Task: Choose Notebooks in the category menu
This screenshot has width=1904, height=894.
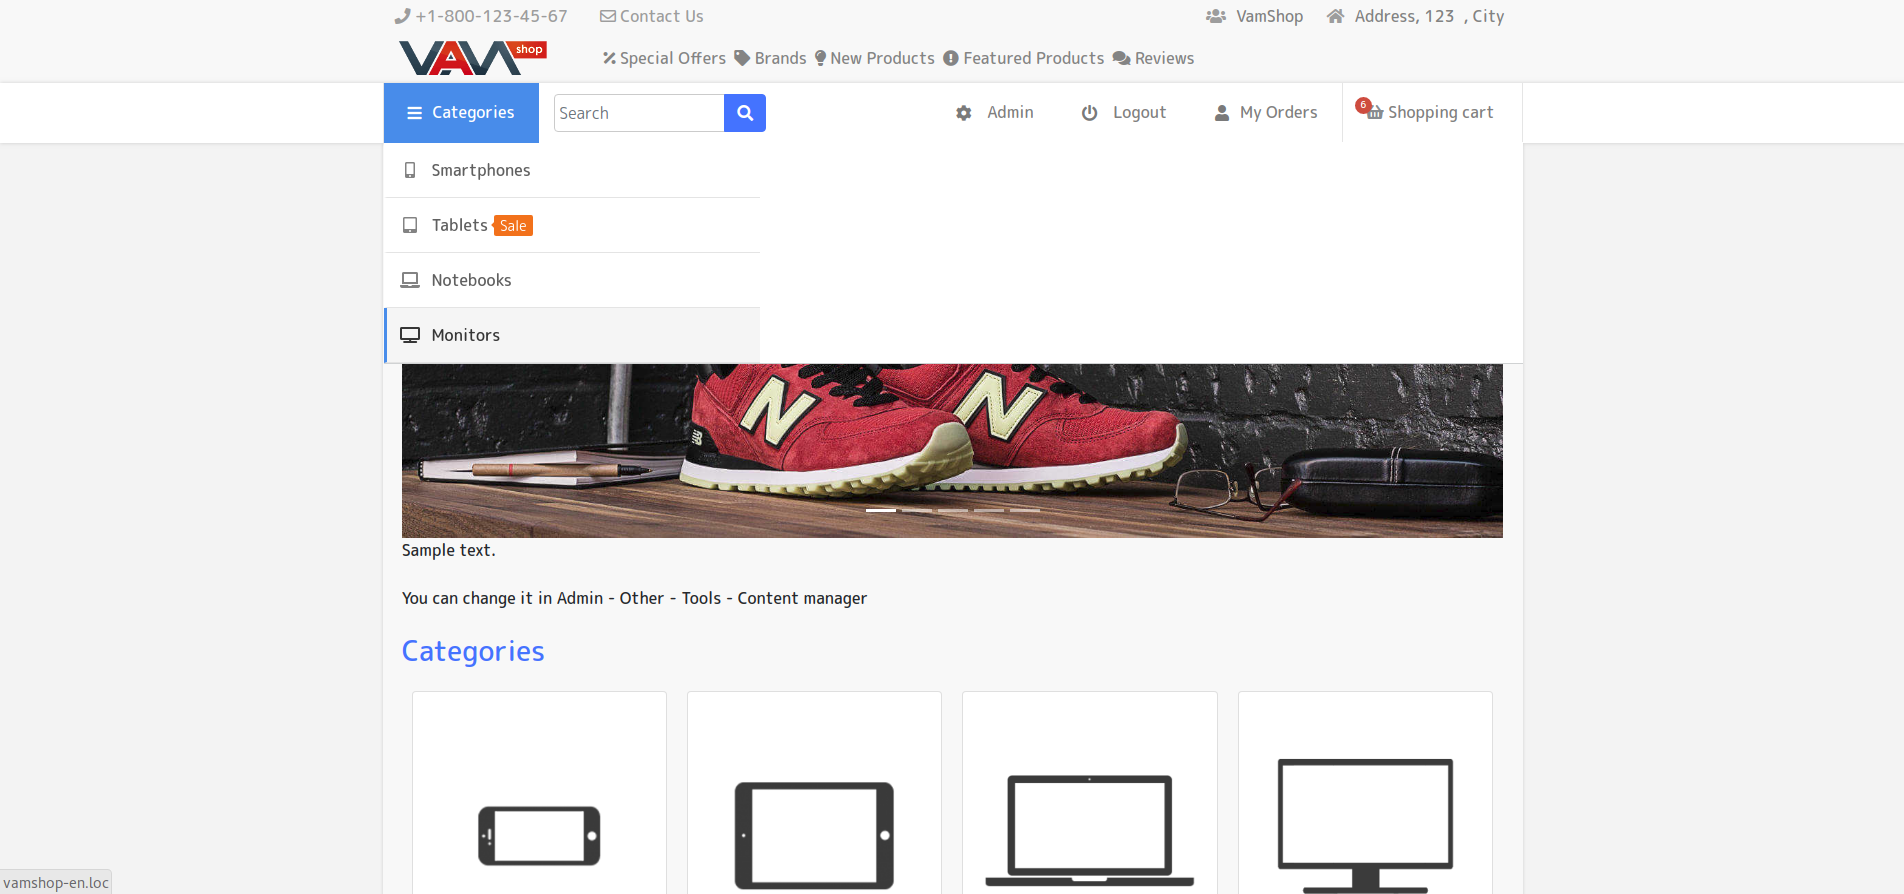Action: pyautogui.click(x=471, y=280)
